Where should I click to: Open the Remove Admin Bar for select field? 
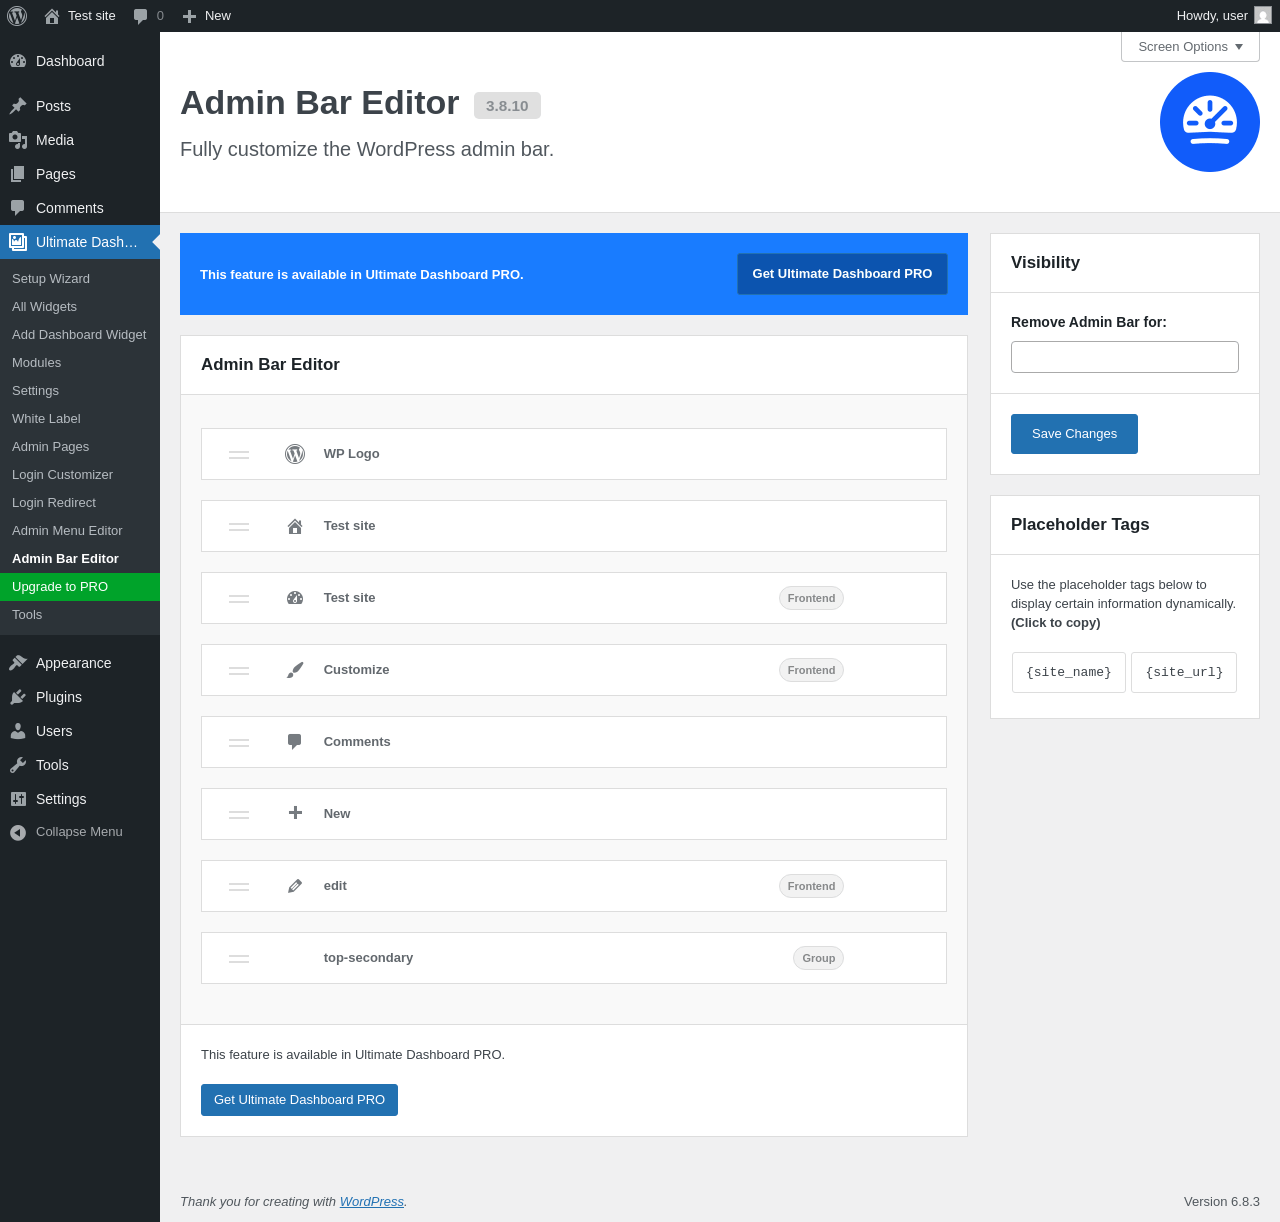(1125, 357)
